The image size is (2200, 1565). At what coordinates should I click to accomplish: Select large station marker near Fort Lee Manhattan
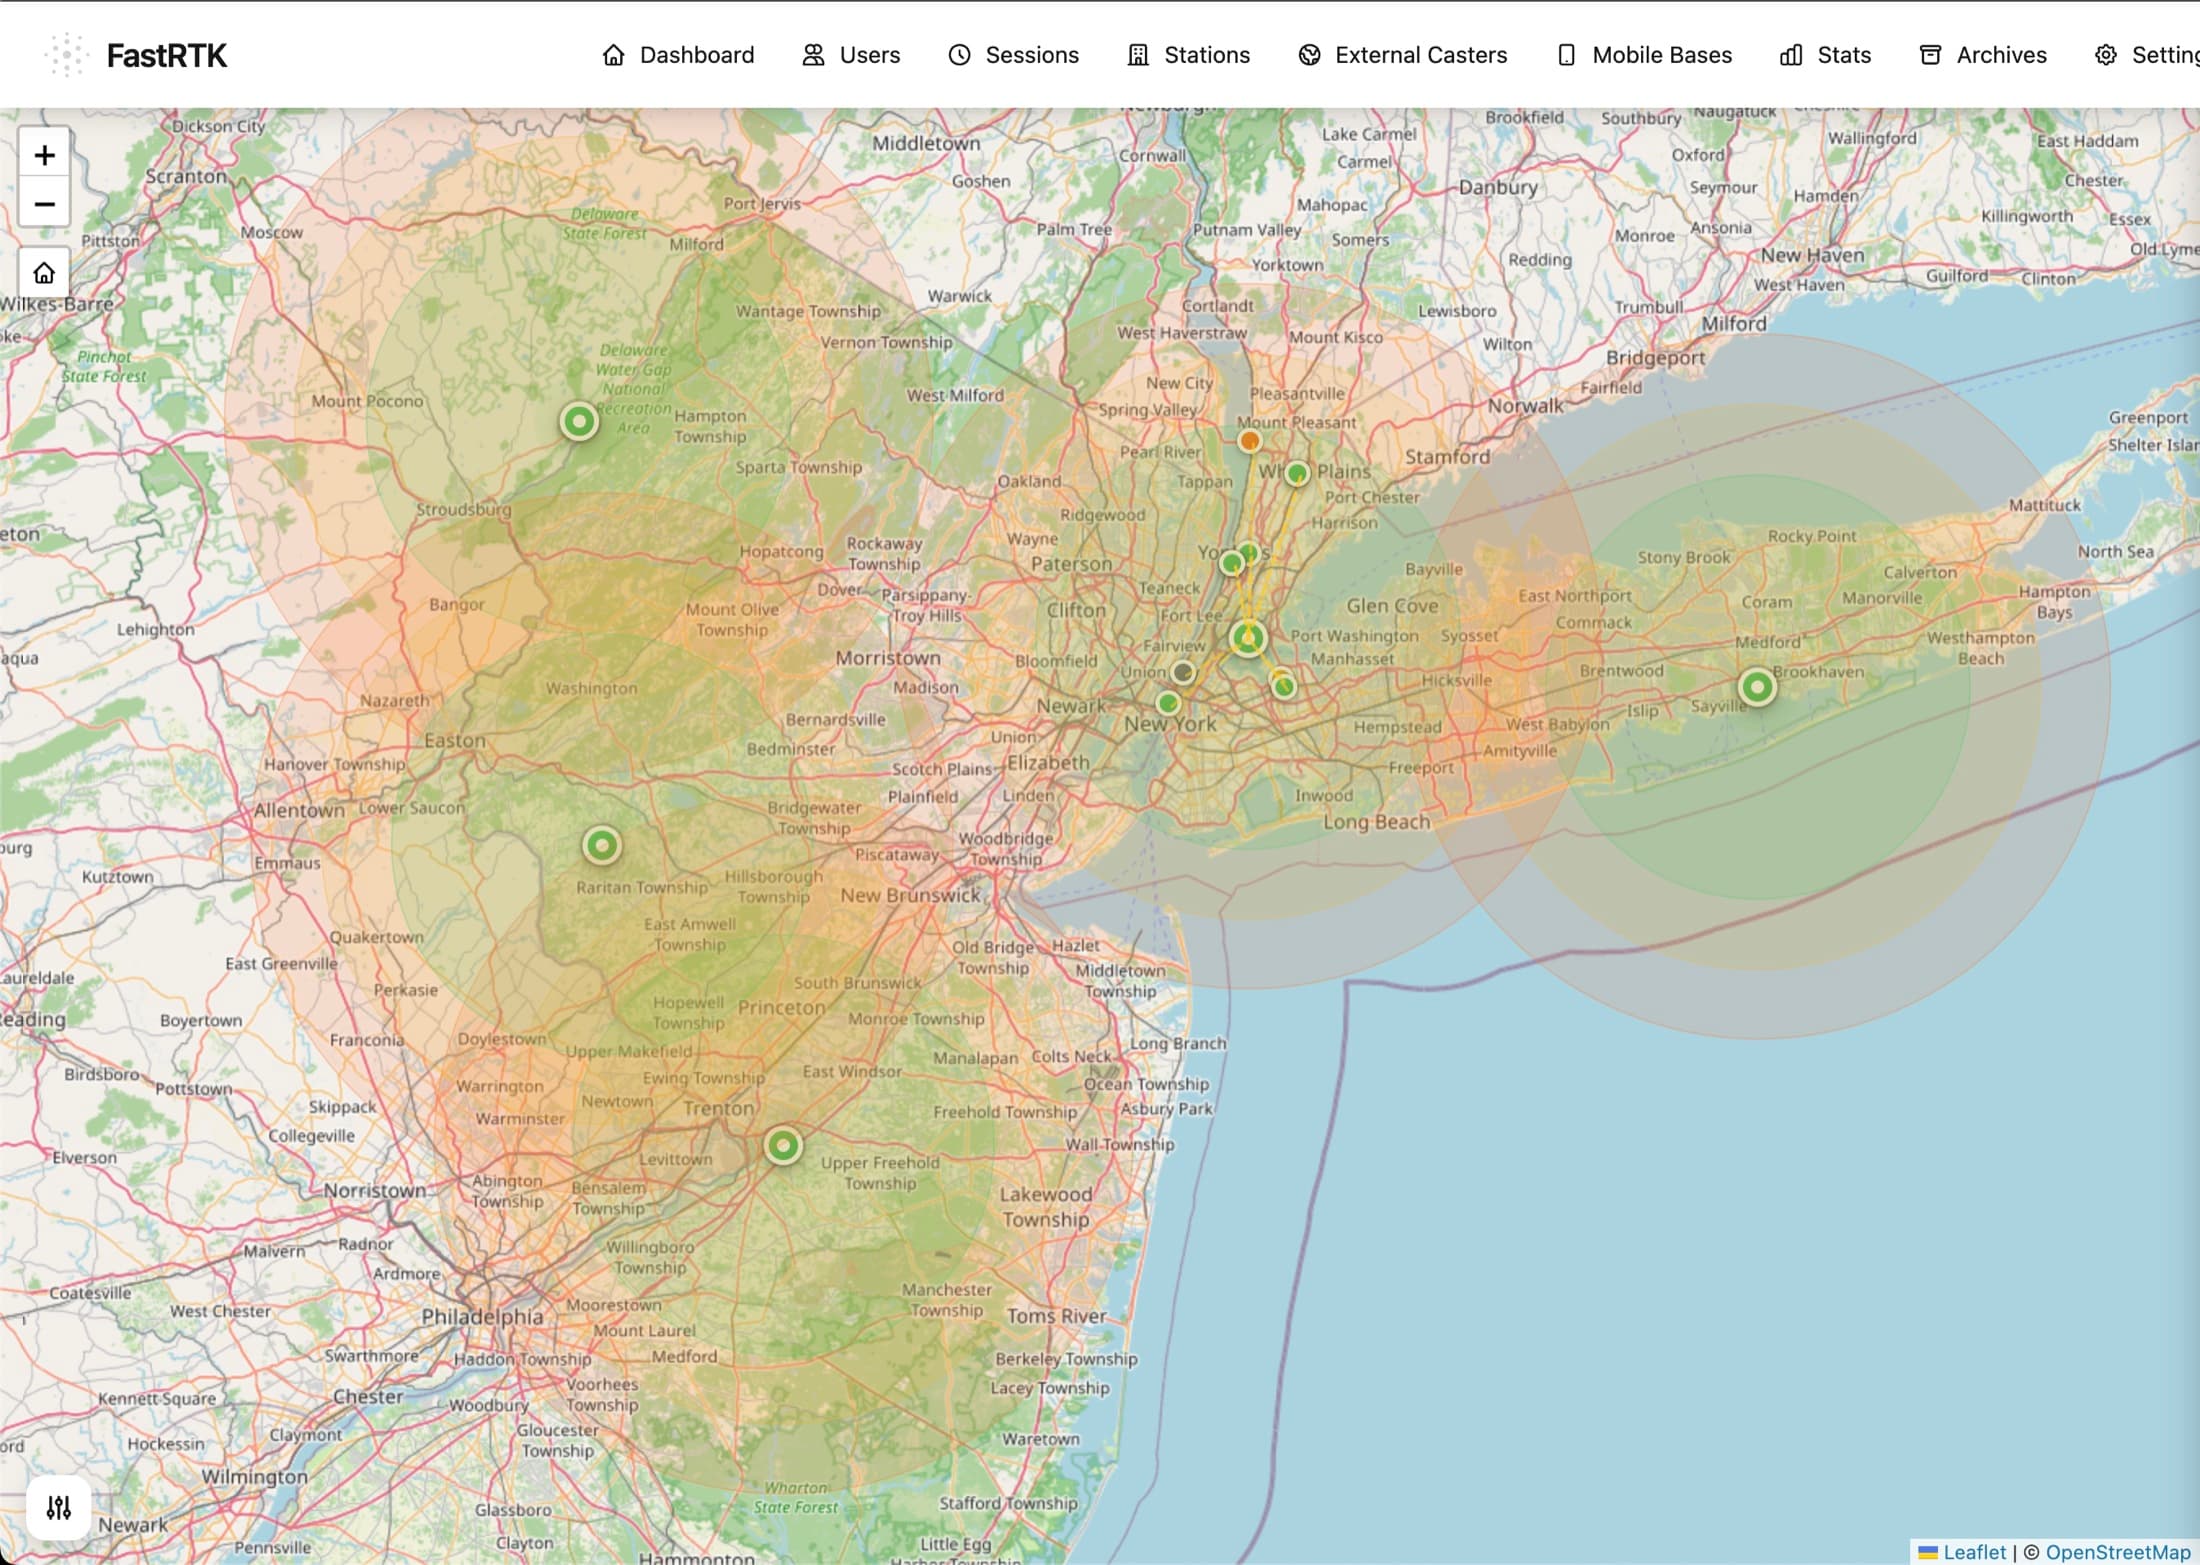(x=1248, y=638)
